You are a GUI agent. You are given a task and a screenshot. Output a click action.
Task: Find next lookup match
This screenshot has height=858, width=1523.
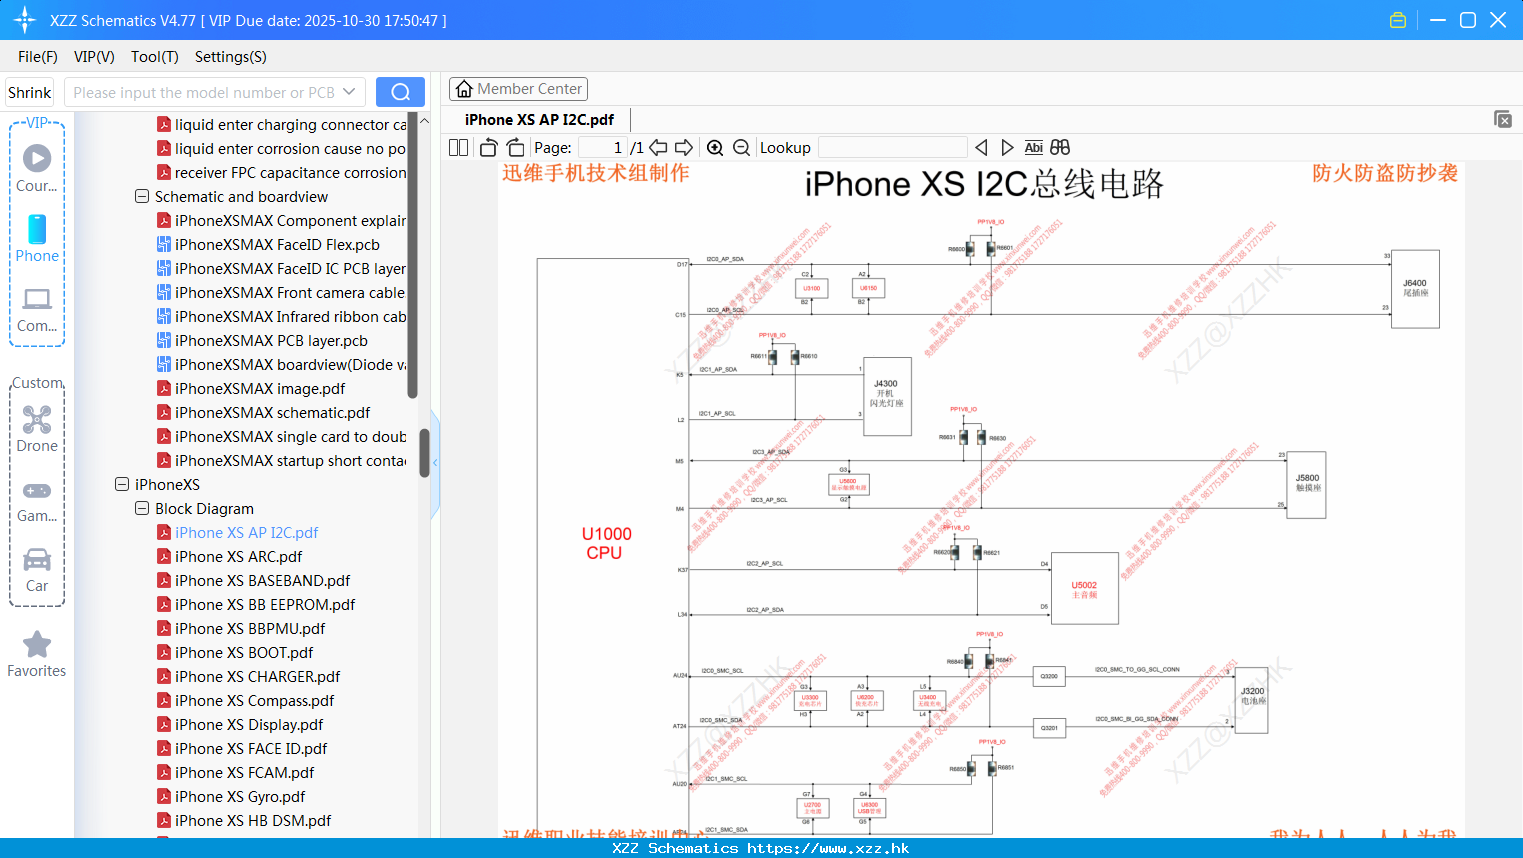(1007, 148)
